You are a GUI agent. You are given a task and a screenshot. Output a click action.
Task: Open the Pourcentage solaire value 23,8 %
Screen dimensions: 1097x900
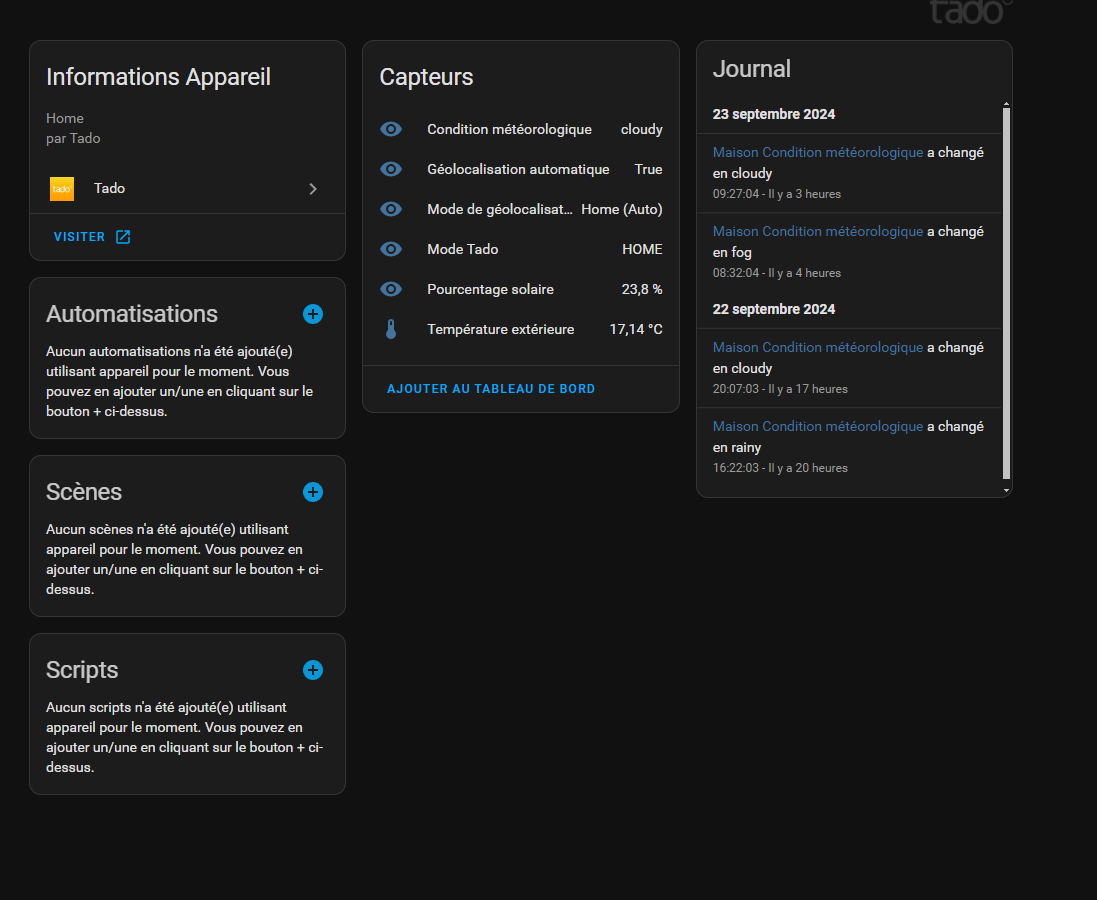pos(641,289)
